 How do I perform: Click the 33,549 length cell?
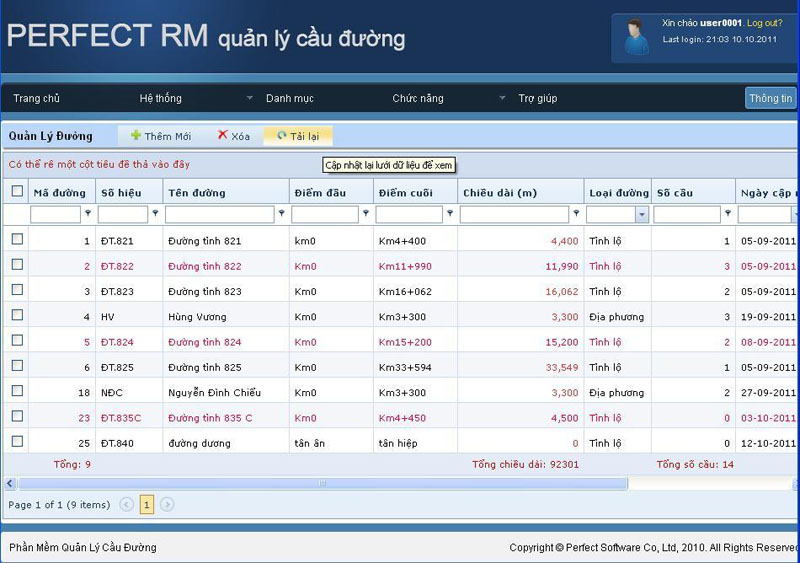coord(520,367)
